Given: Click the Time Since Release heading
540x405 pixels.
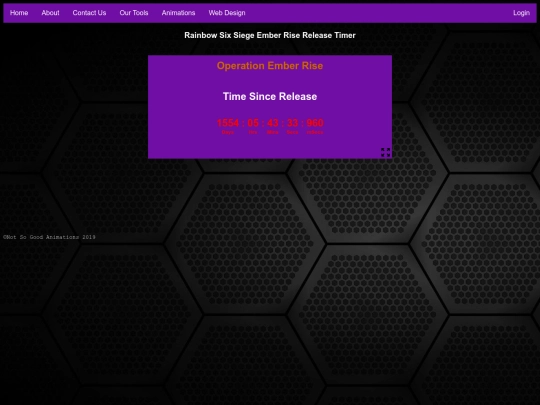Looking at the screenshot, I should pyautogui.click(x=270, y=96).
